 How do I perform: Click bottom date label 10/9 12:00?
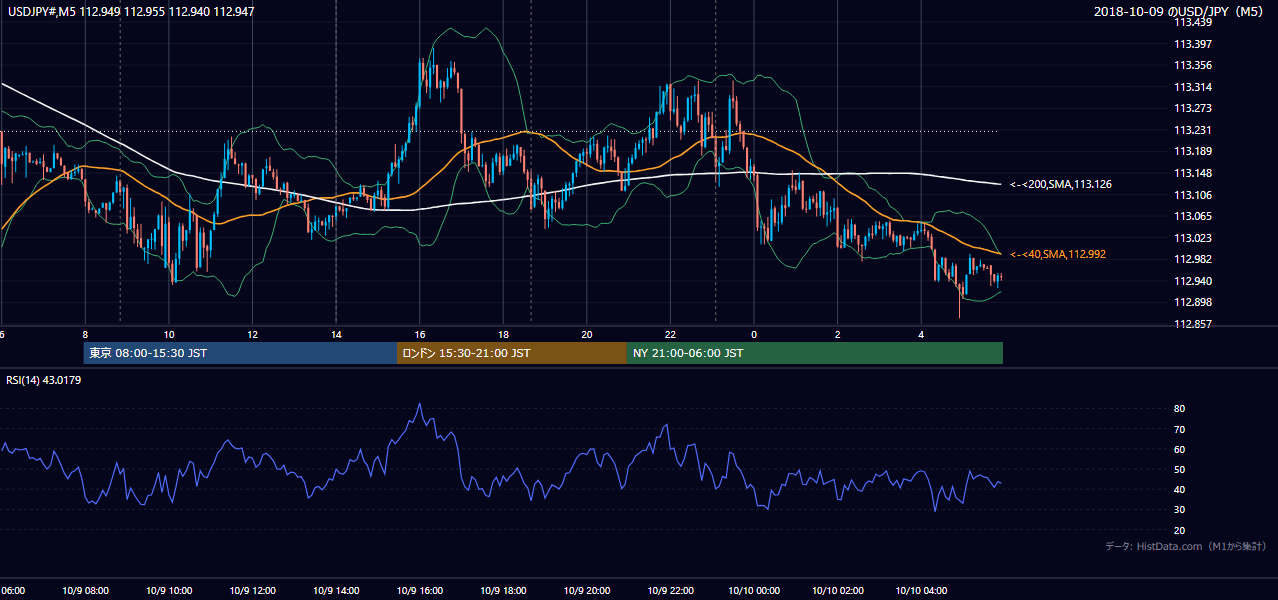(x=253, y=590)
